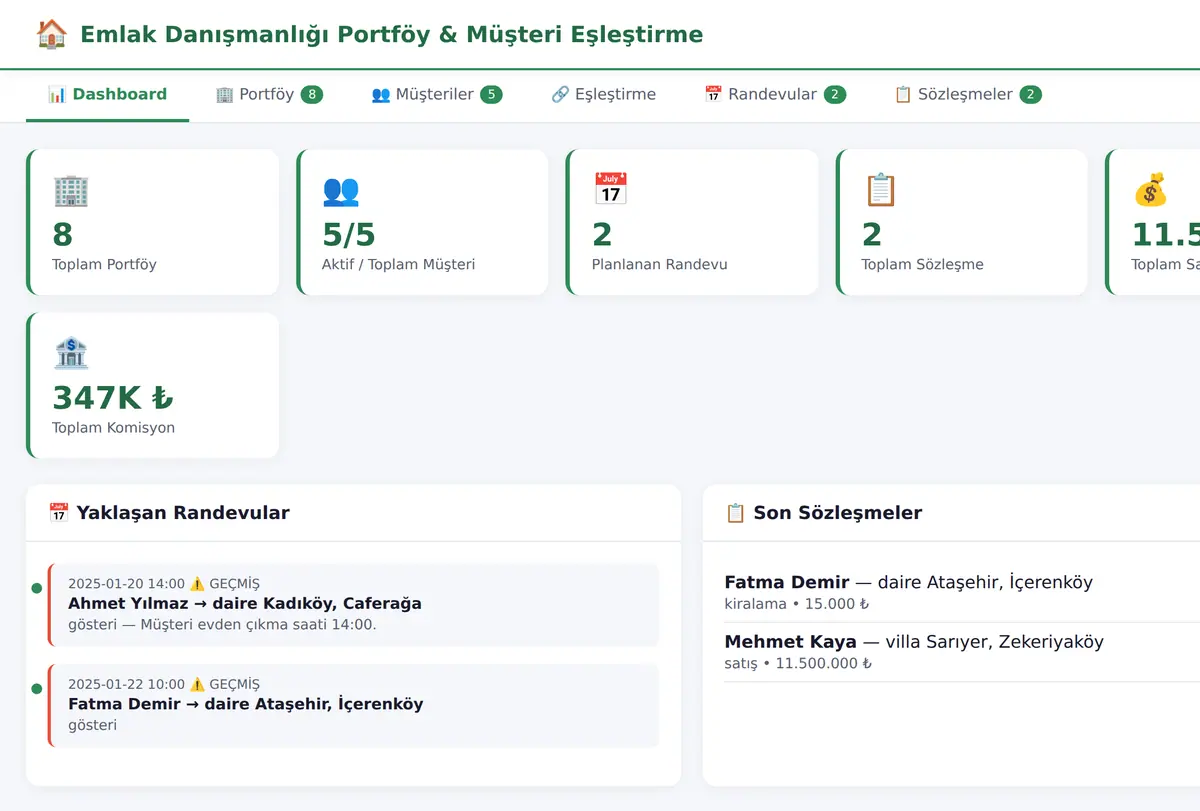This screenshot has height=811, width=1200.
Task: Click the house logo icon in the header
Action: [x=51, y=35]
